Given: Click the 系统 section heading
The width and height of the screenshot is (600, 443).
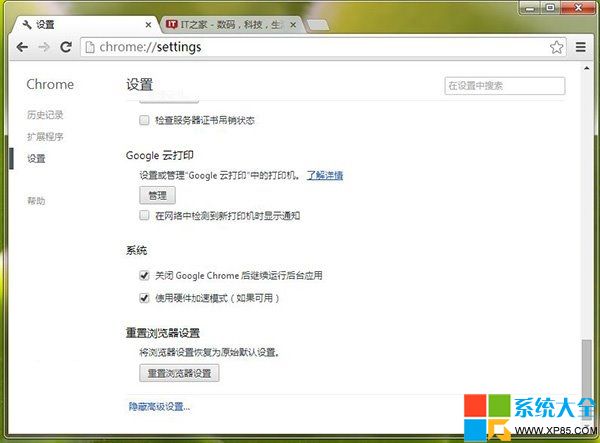Looking at the screenshot, I should click(x=136, y=250).
